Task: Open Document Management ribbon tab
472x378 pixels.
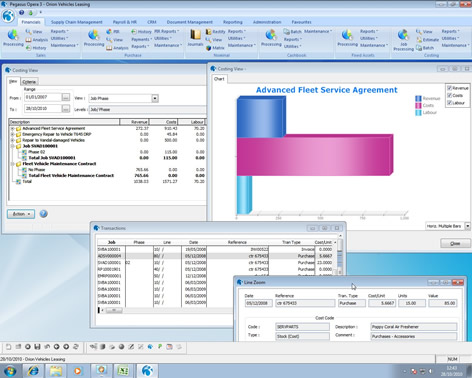Action: coord(189,22)
